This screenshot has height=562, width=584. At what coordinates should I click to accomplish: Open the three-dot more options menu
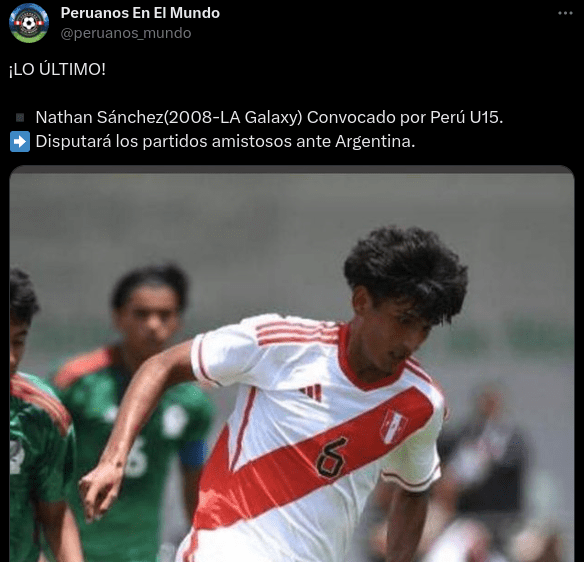coord(565,13)
